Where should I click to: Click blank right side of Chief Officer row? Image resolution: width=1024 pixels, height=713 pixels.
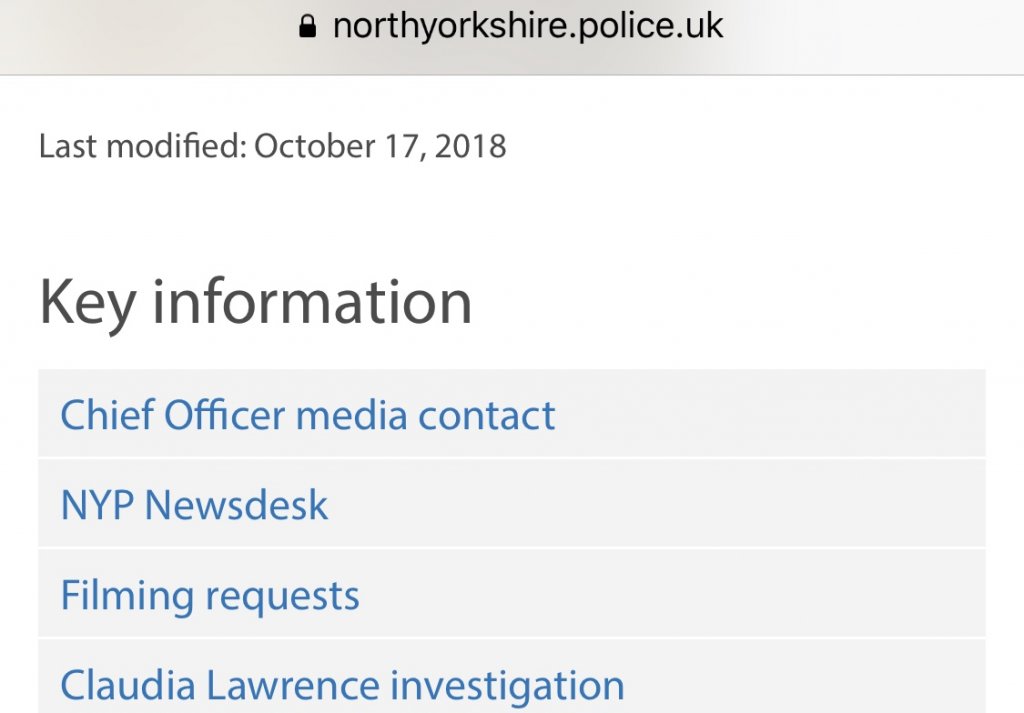tap(800, 415)
